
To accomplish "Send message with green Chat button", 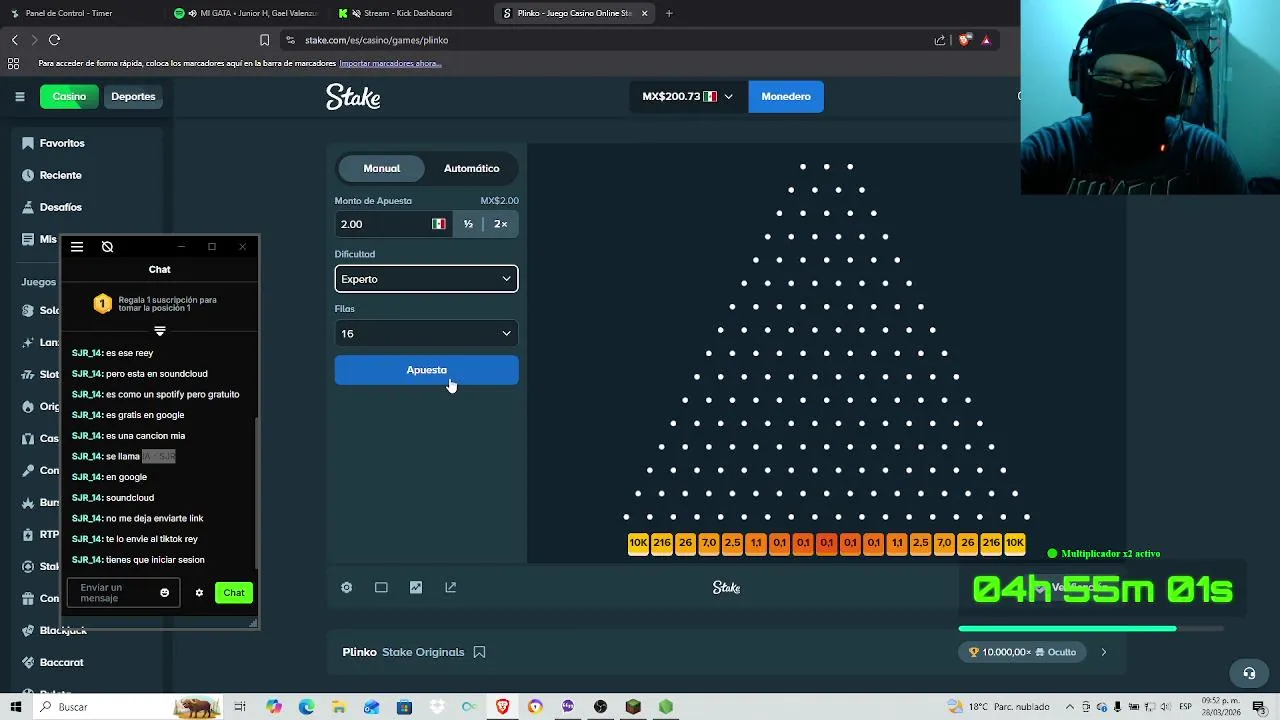I will pyautogui.click(x=234, y=593).
